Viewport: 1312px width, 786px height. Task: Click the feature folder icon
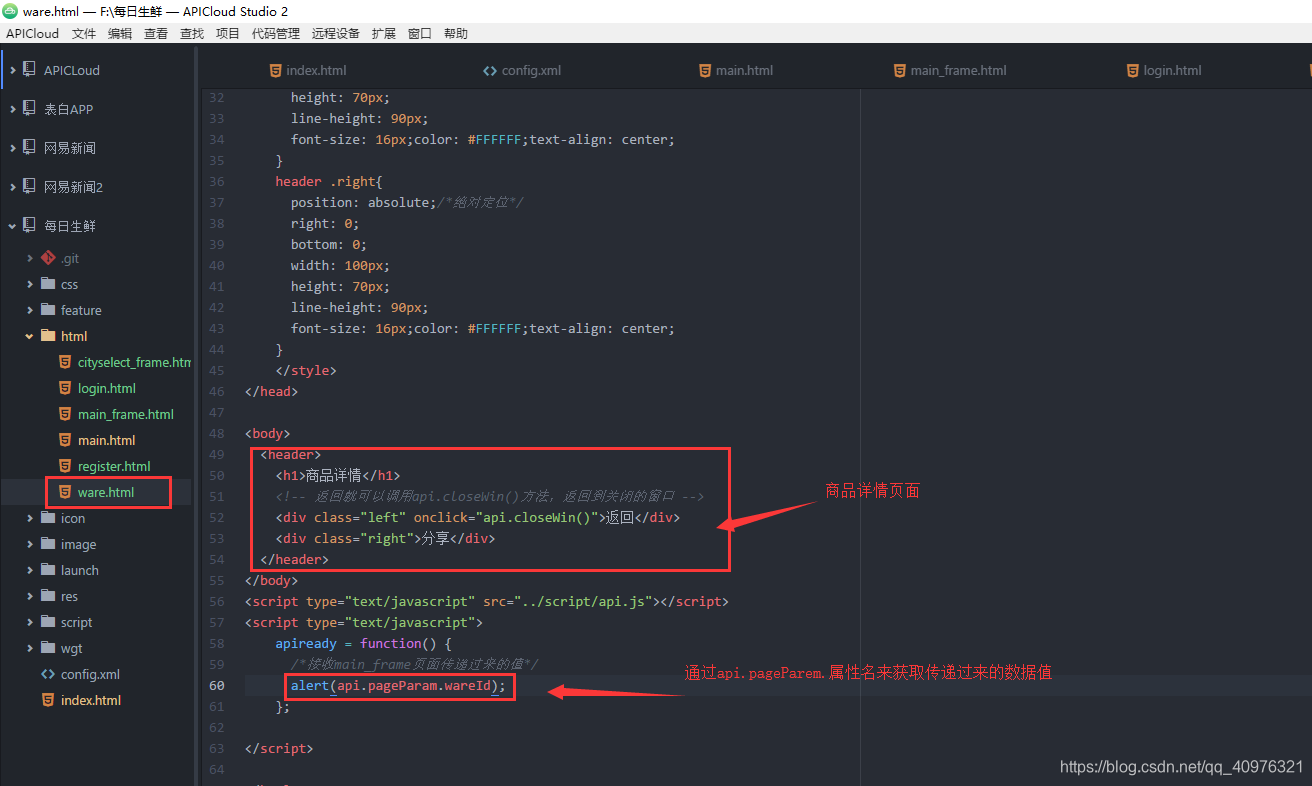point(47,310)
